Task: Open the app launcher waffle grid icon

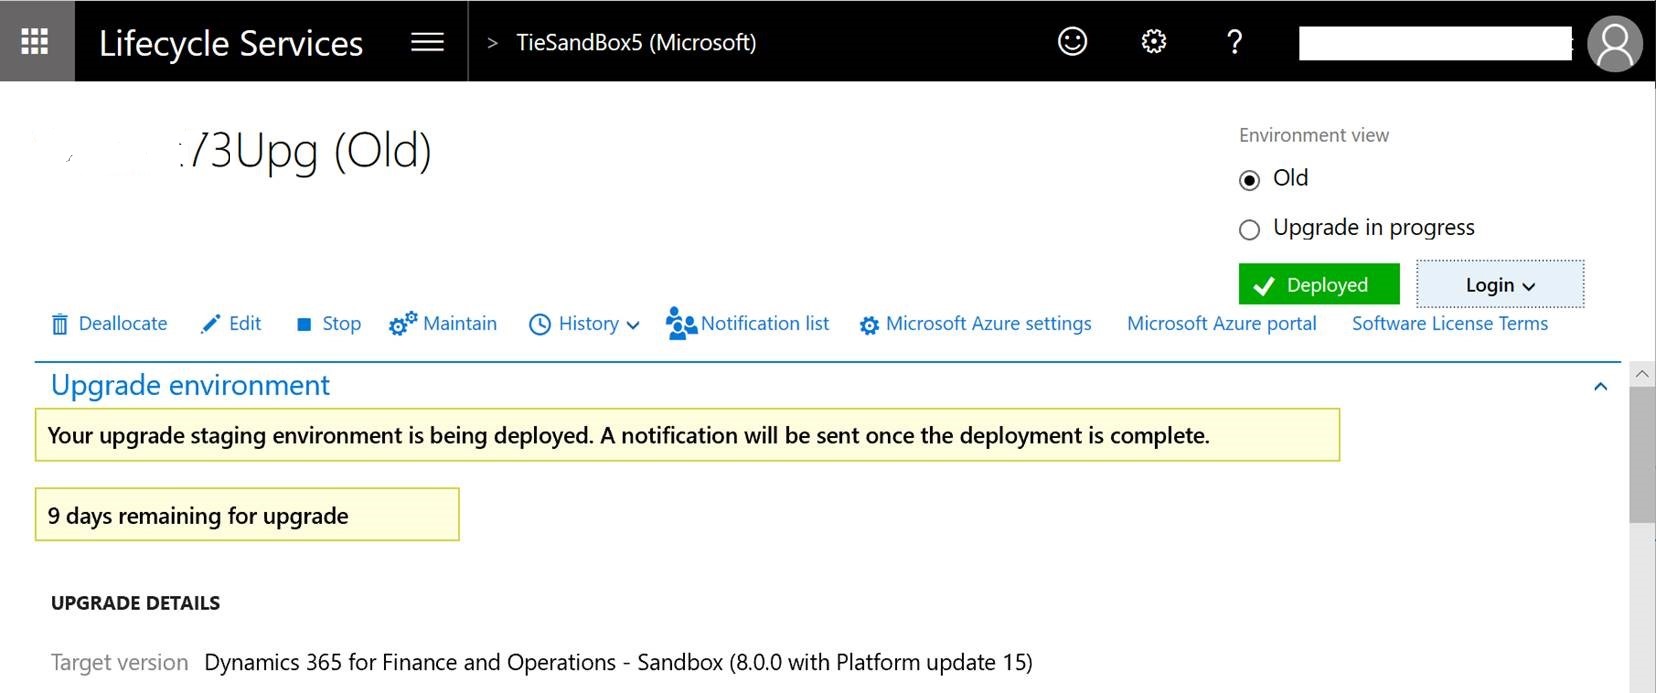Action: (x=35, y=41)
